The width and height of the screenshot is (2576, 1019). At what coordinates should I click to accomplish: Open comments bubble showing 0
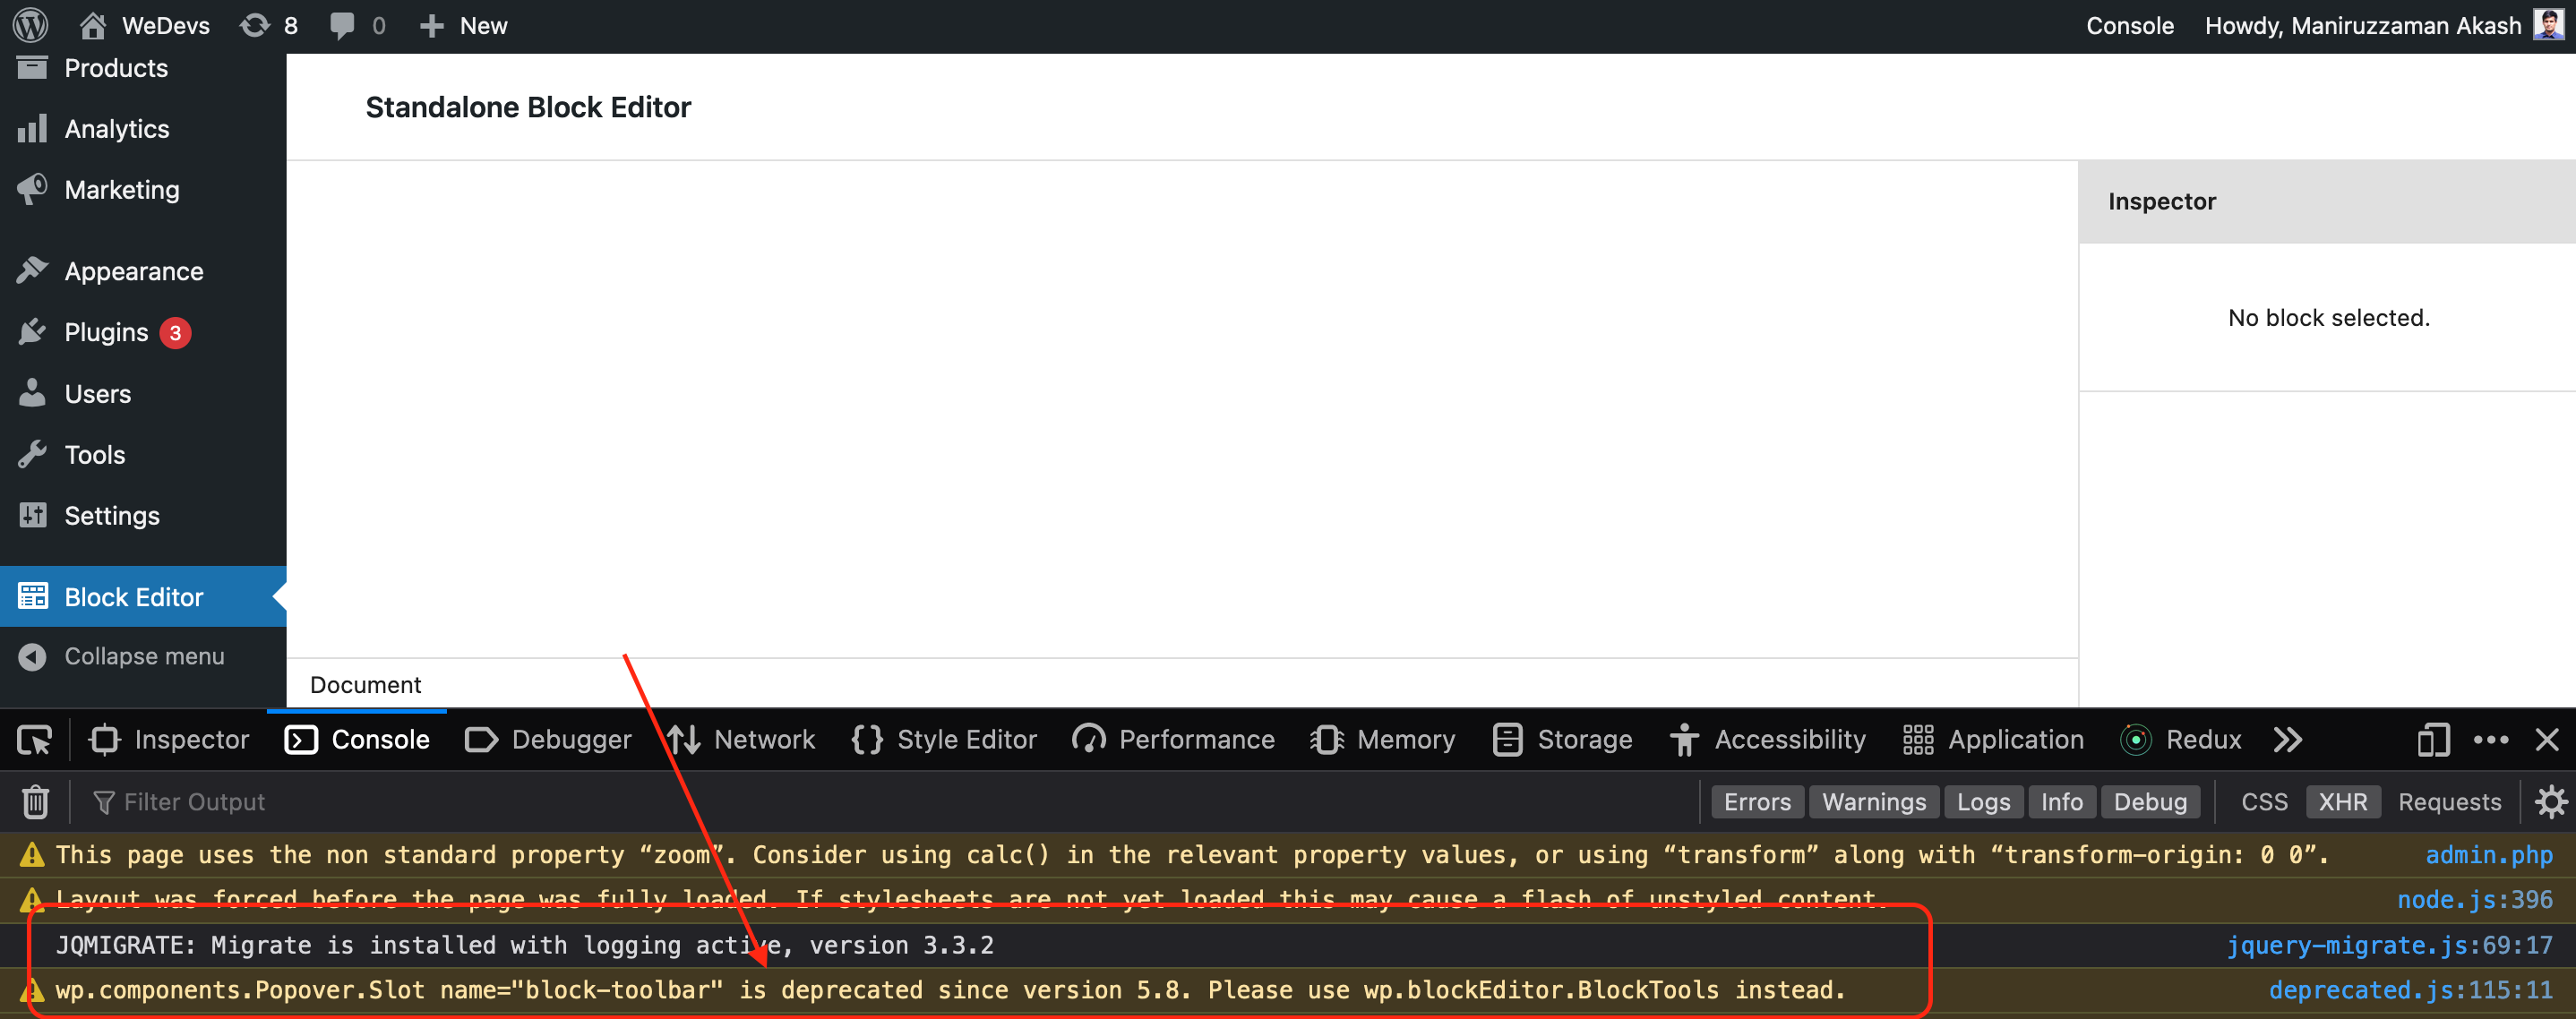tap(354, 25)
